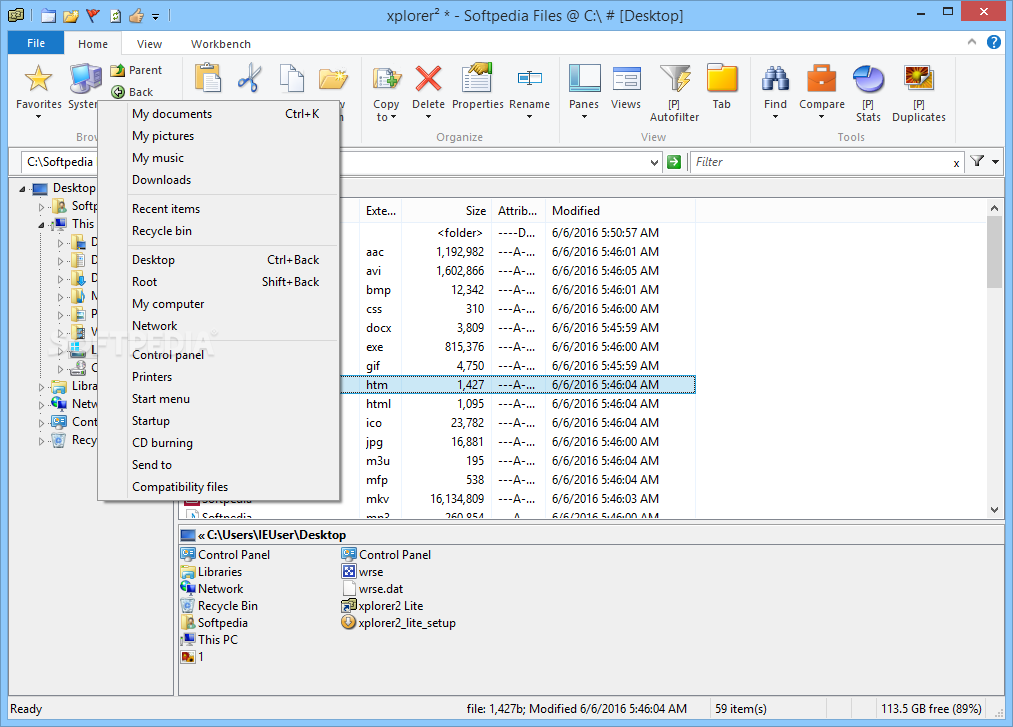Viewport: 1013px width, 727px height.
Task: Click the Find binoculars icon
Action: point(775,78)
